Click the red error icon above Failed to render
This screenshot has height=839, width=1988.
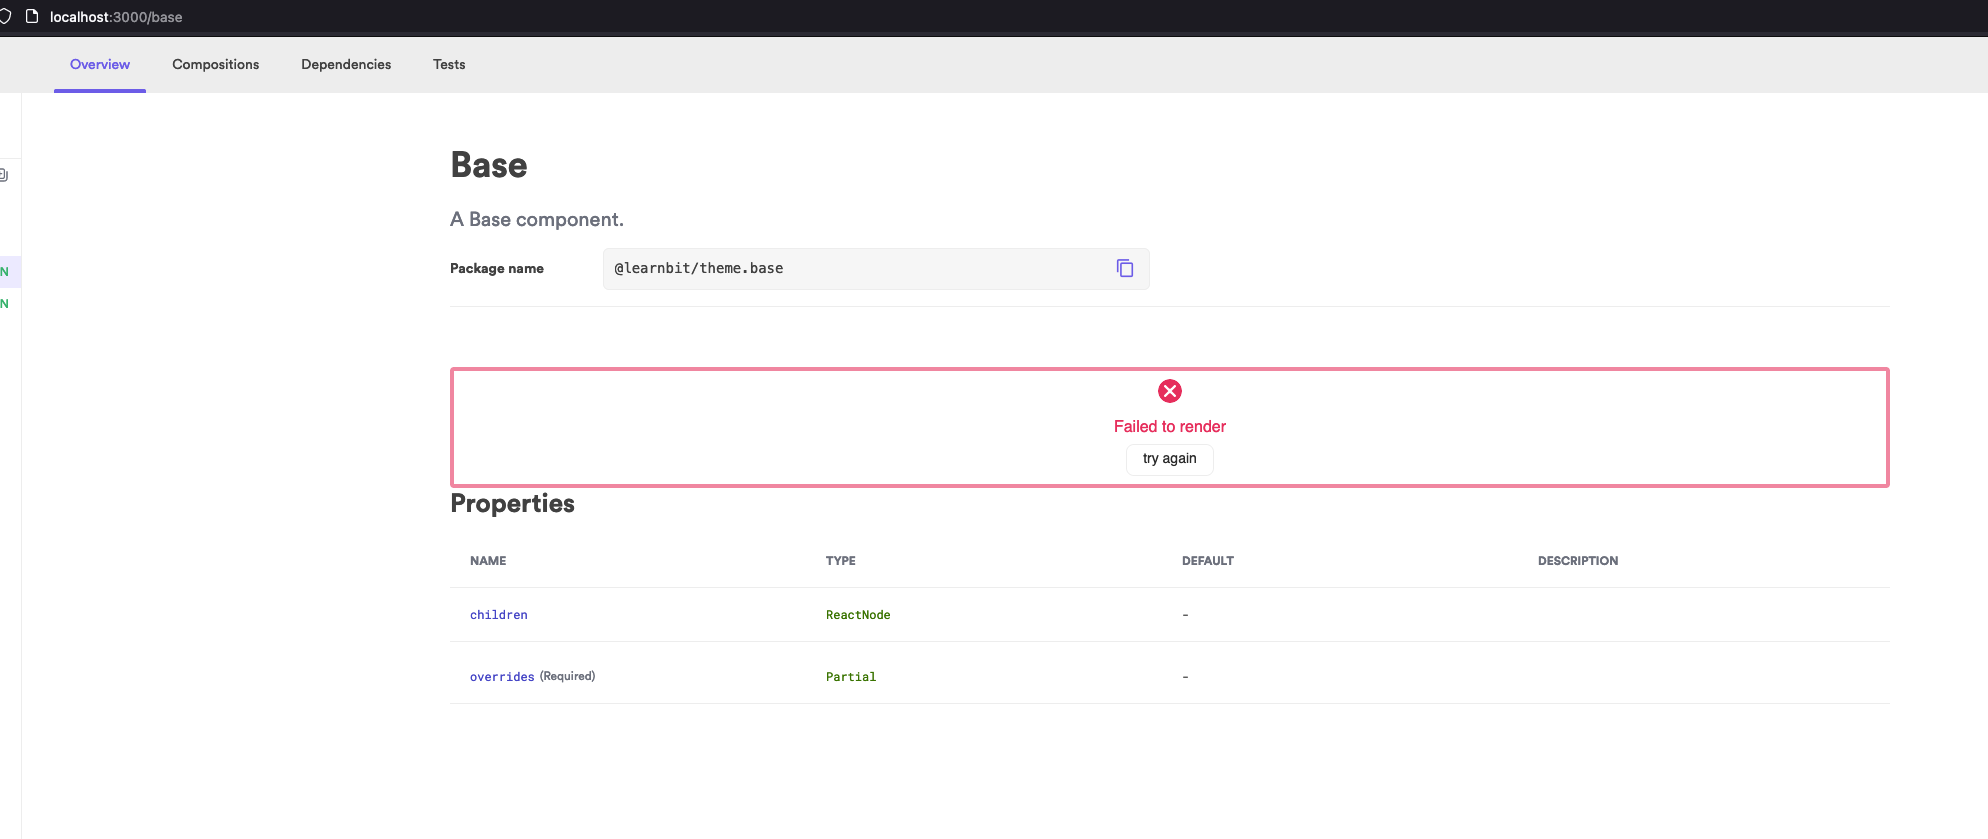click(x=1170, y=391)
